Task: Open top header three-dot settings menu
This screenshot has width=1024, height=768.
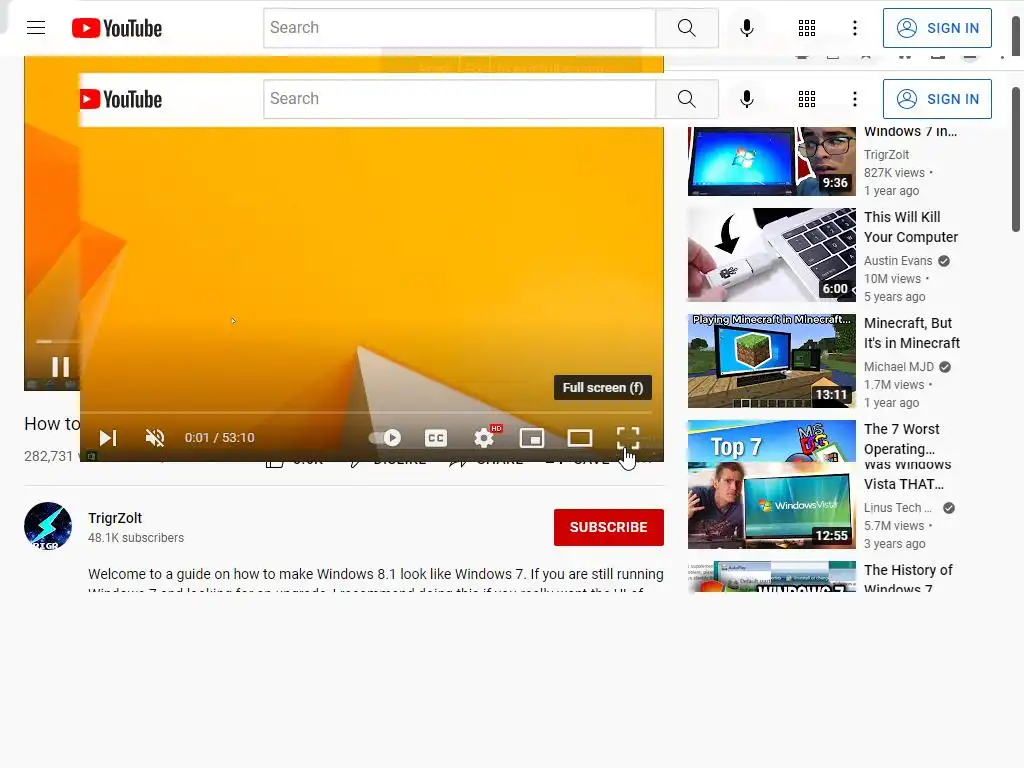Action: (855, 28)
